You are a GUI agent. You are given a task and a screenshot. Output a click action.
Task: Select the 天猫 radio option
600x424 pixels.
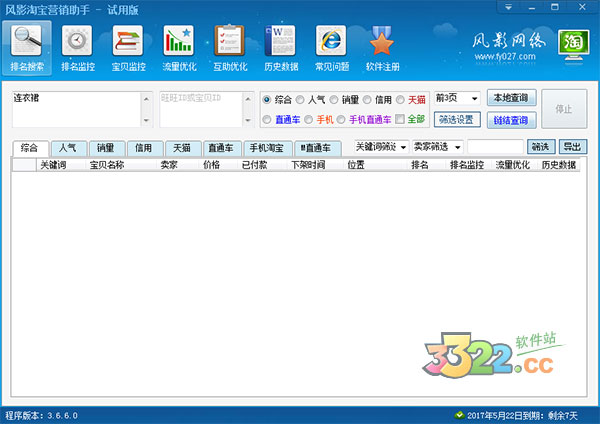[x=401, y=100]
